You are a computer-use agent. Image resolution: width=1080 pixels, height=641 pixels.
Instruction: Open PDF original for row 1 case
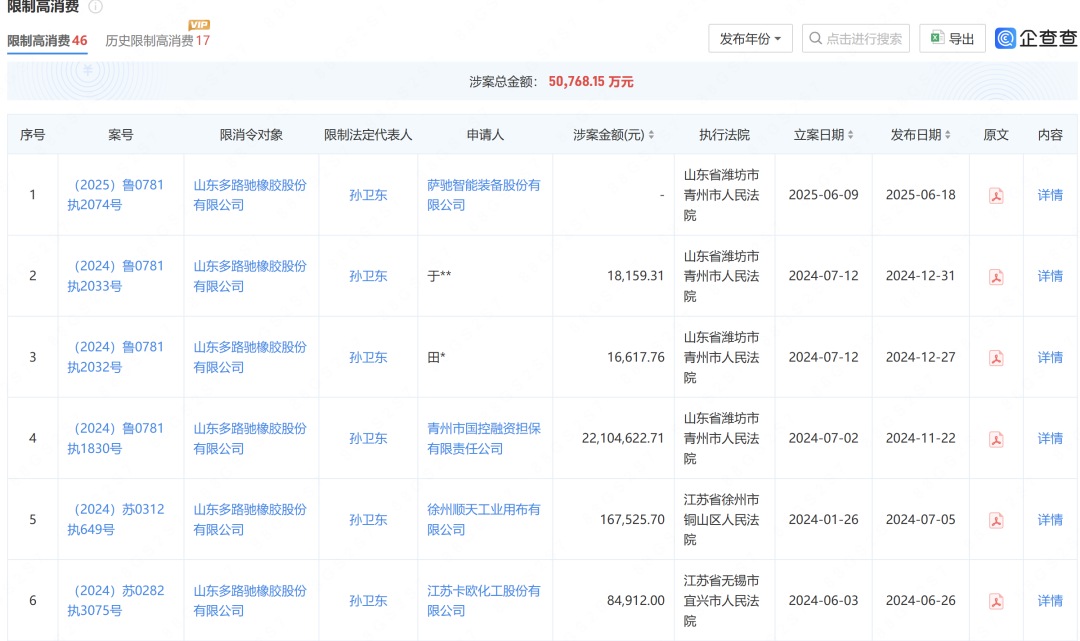coord(996,196)
